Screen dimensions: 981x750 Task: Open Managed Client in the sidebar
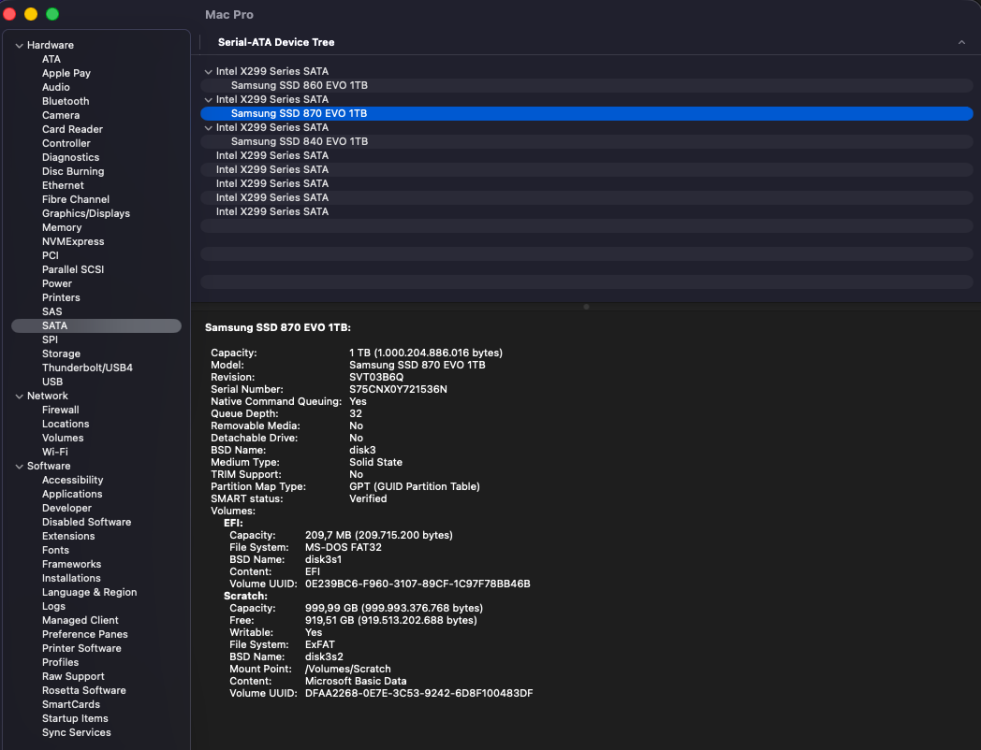click(x=80, y=620)
